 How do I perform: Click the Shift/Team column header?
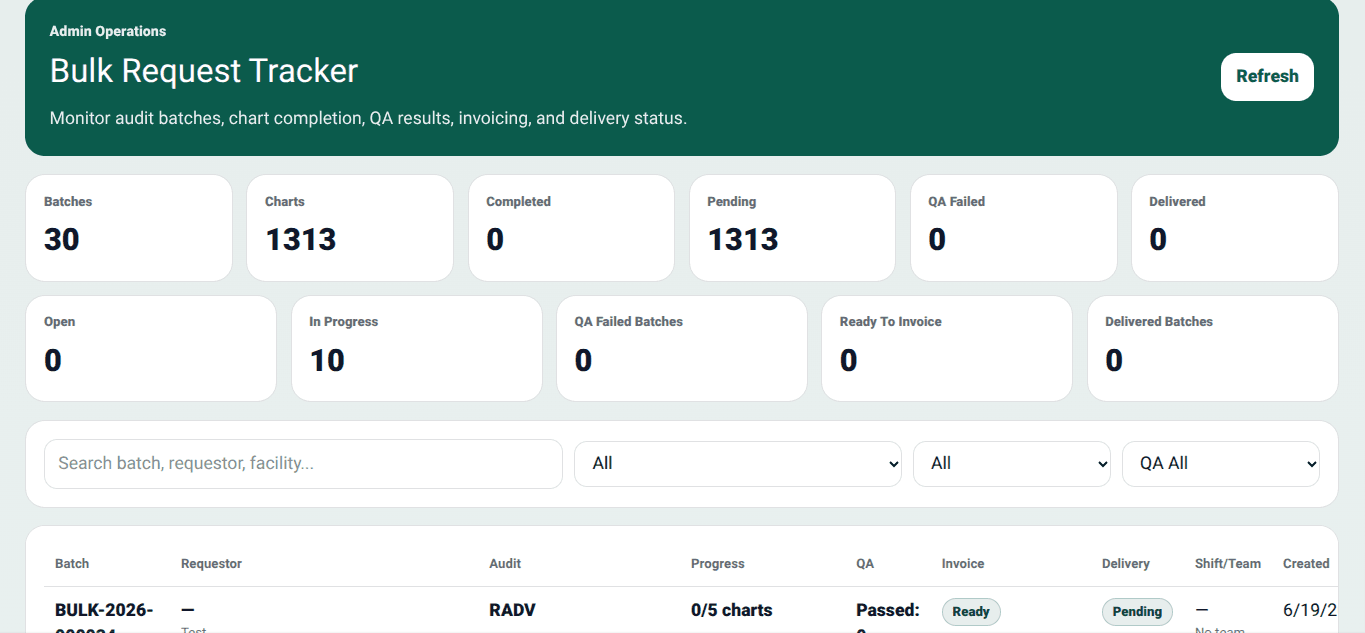(x=1228, y=564)
